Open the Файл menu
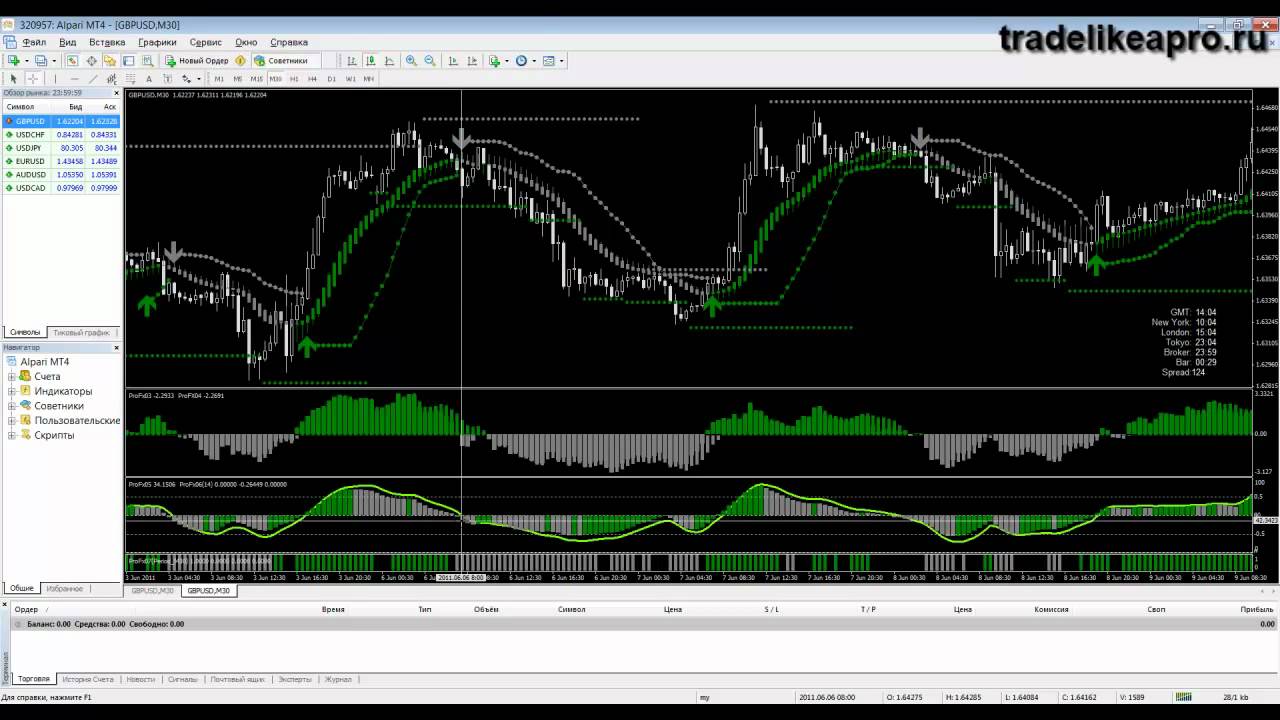Viewport: 1280px width, 720px height. [34, 42]
